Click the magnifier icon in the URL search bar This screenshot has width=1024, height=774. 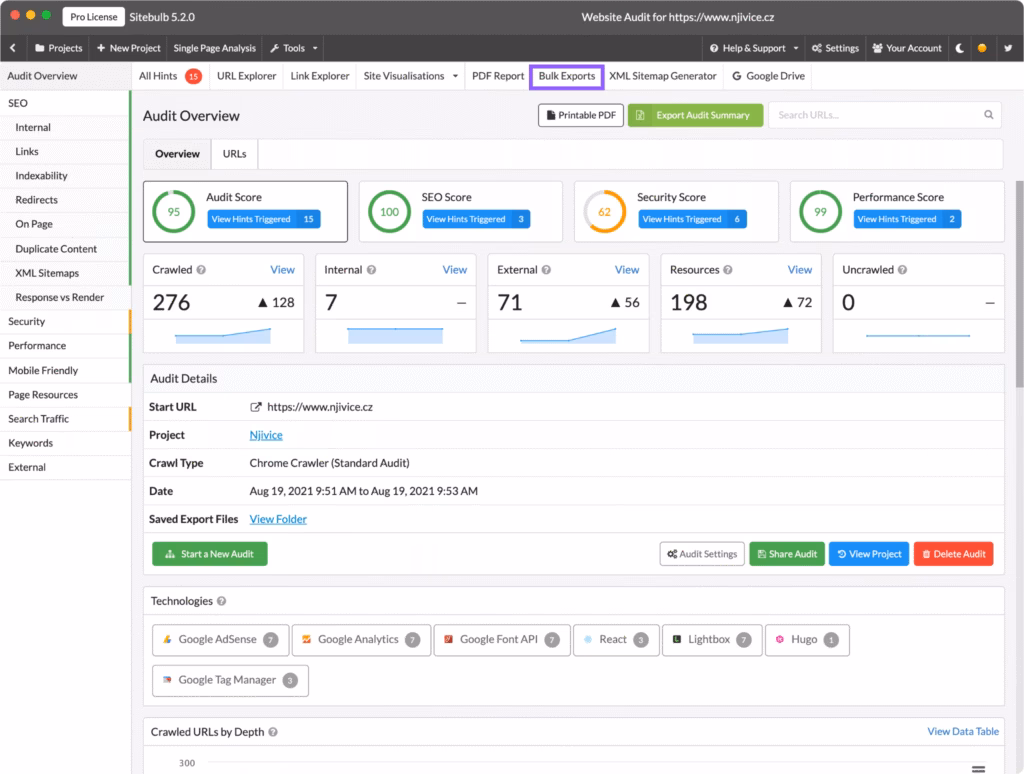click(989, 114)
